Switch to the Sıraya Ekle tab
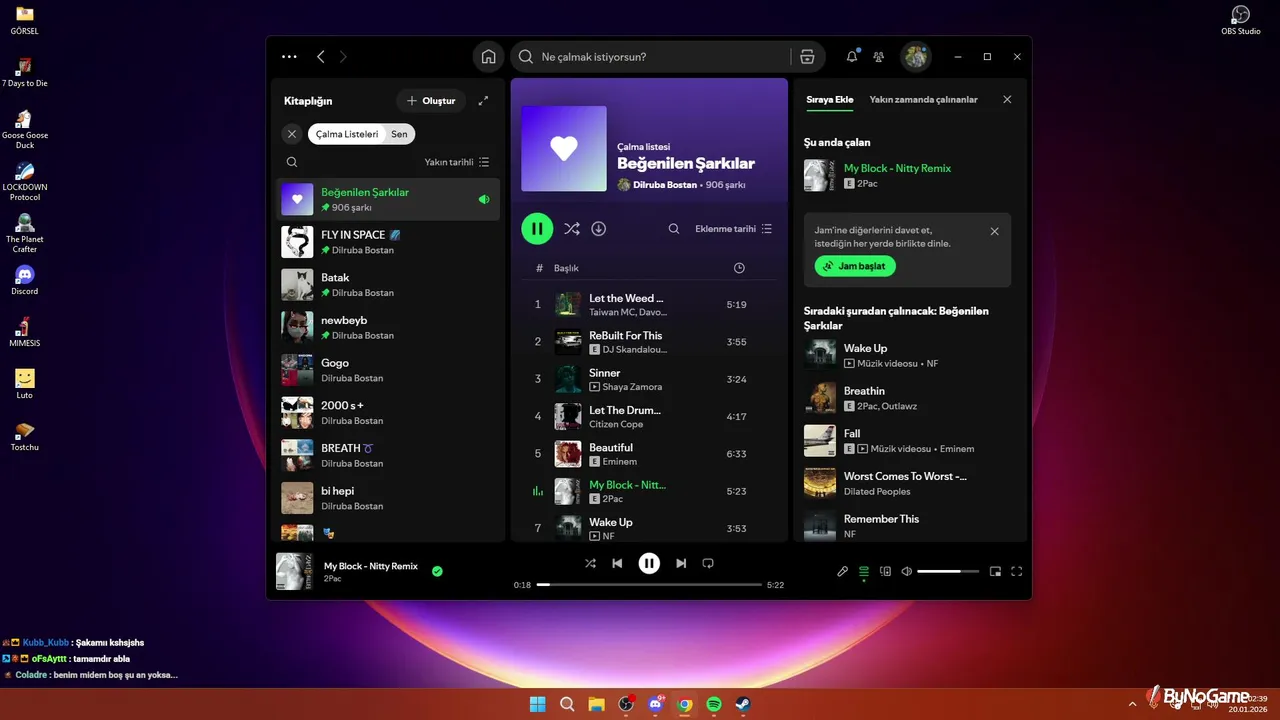Viewport: 1280px width, 720px height. (x=830, y=100)
